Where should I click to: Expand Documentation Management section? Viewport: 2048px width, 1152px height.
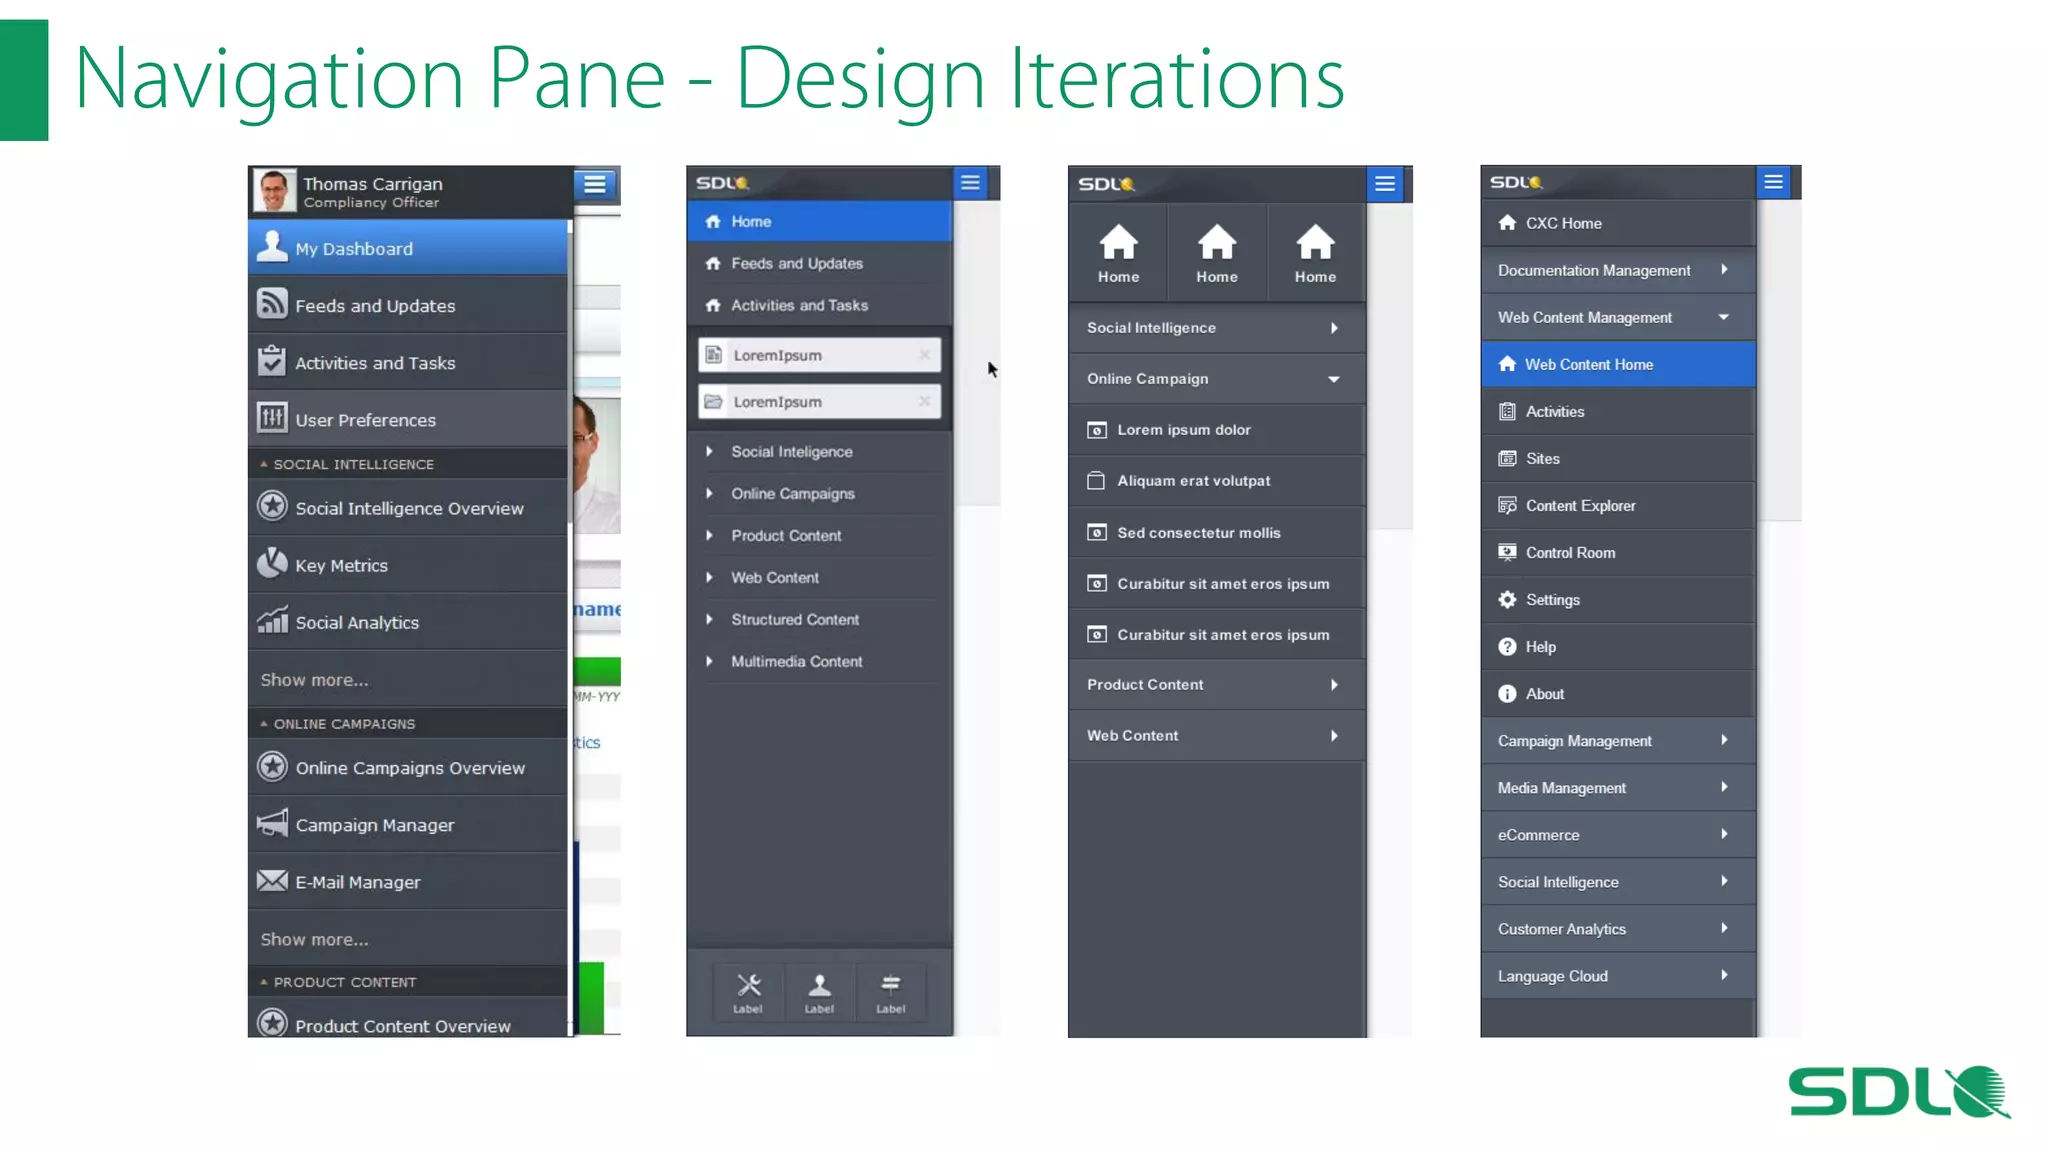[1618, 270]
